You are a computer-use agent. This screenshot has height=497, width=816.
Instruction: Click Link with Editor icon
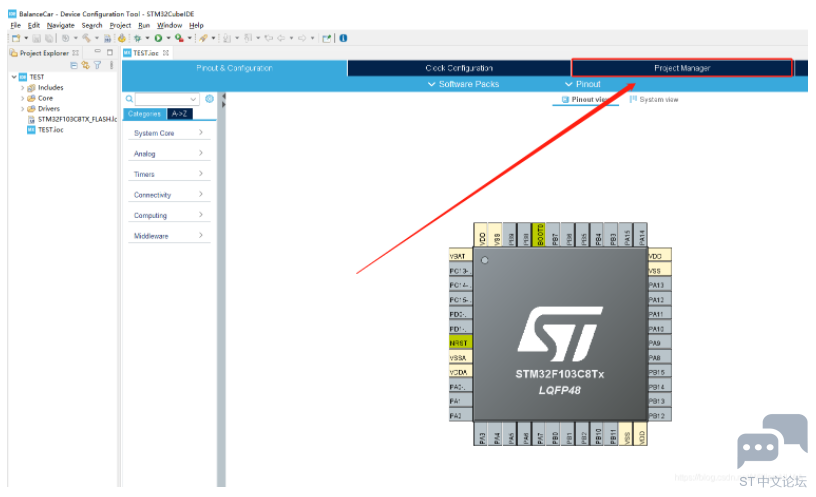click(85, 65)
